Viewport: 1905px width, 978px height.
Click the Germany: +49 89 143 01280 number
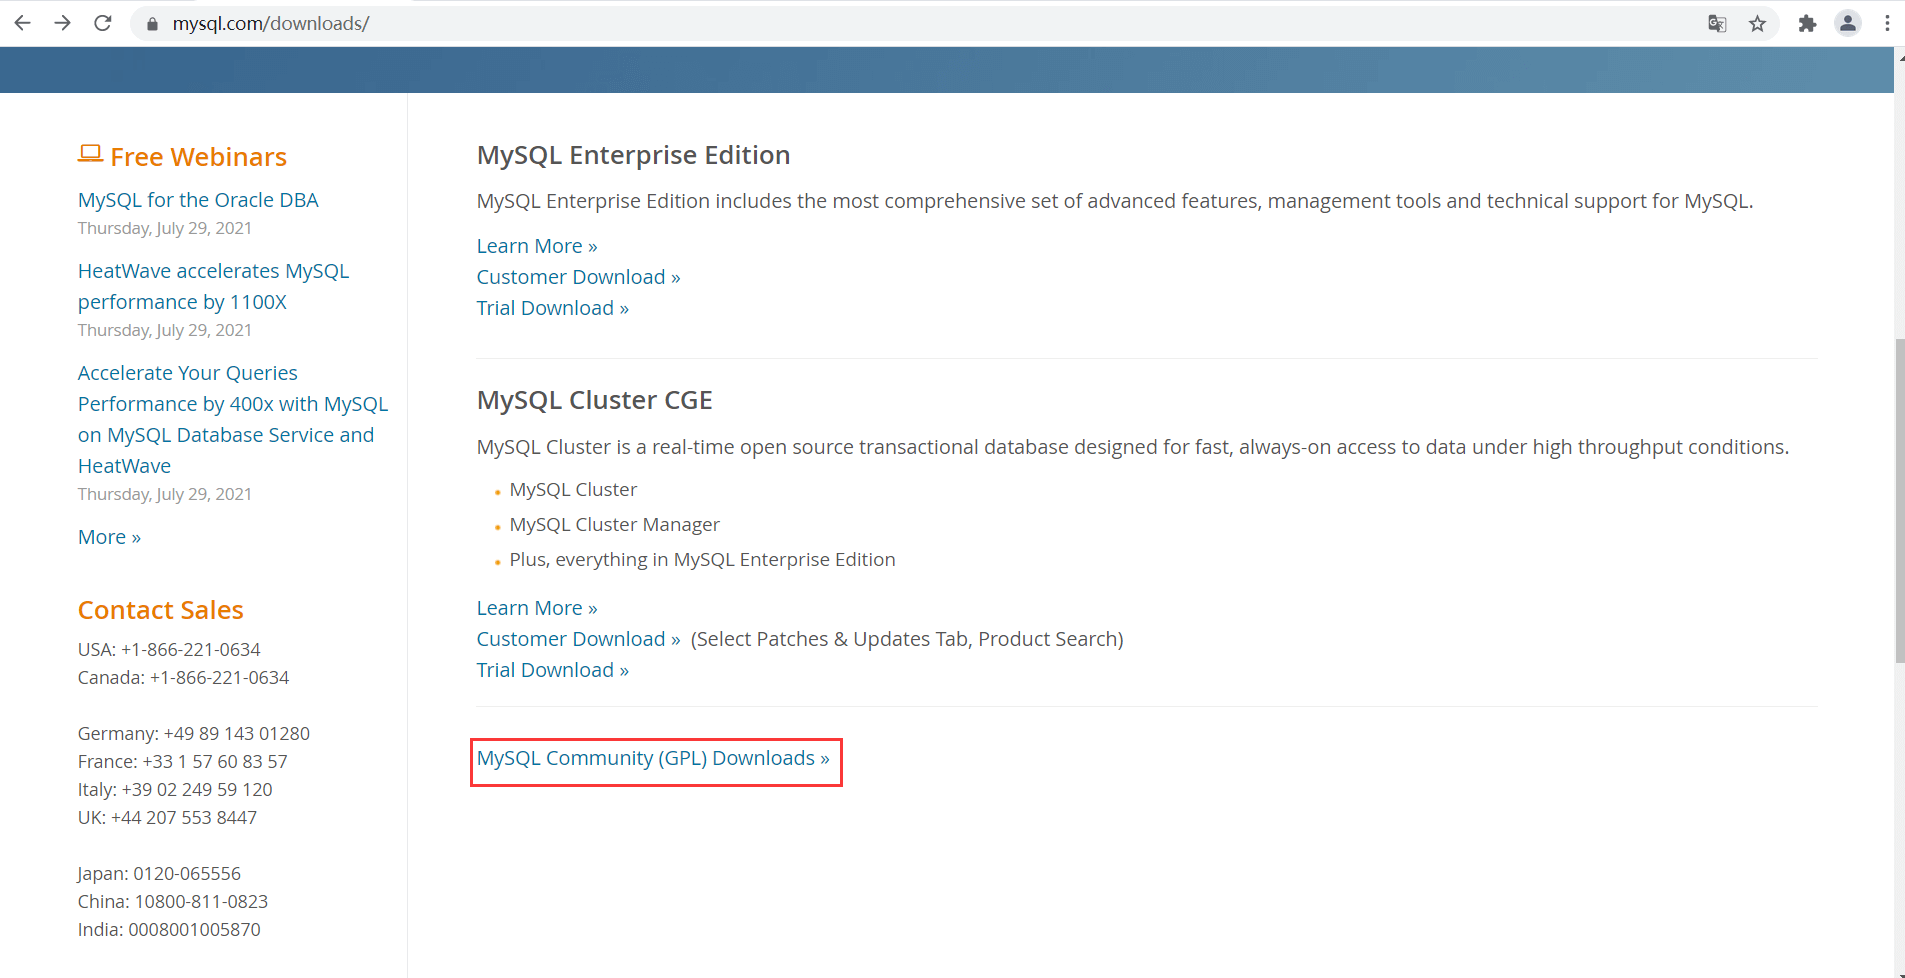point(194,734)
